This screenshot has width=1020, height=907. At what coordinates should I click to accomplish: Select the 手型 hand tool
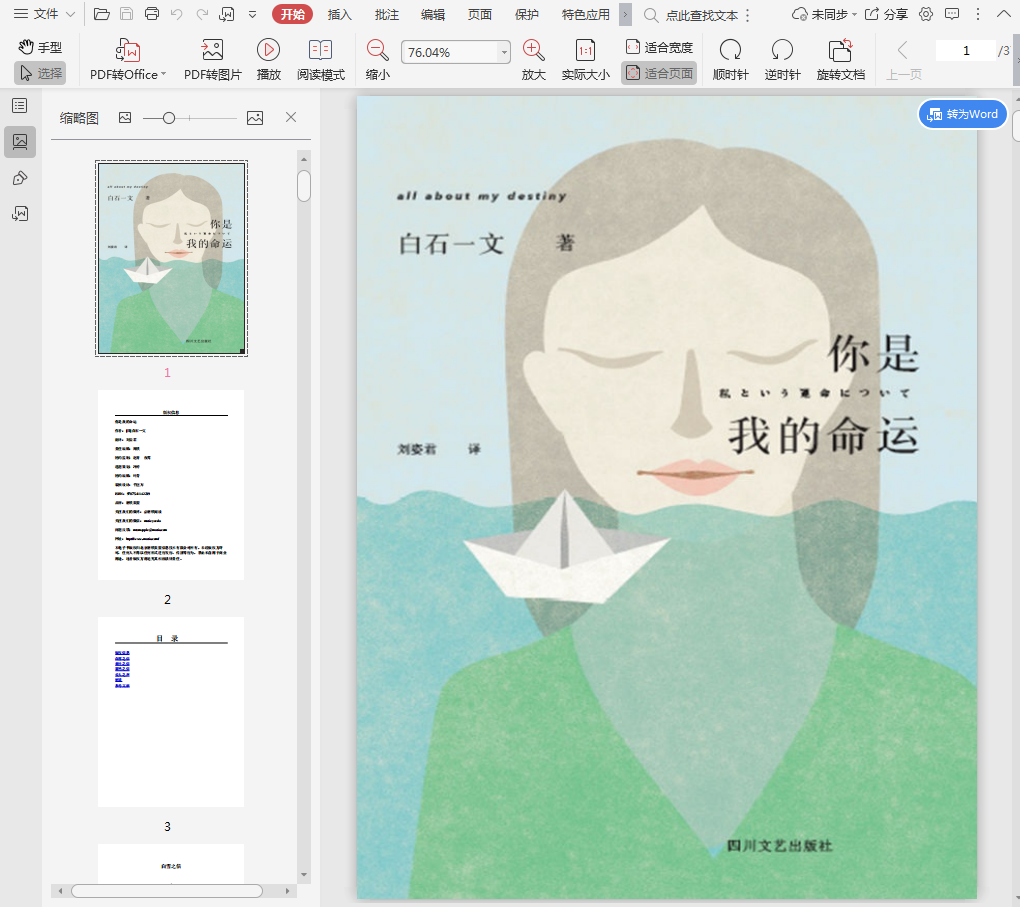(x=40, y=47)
